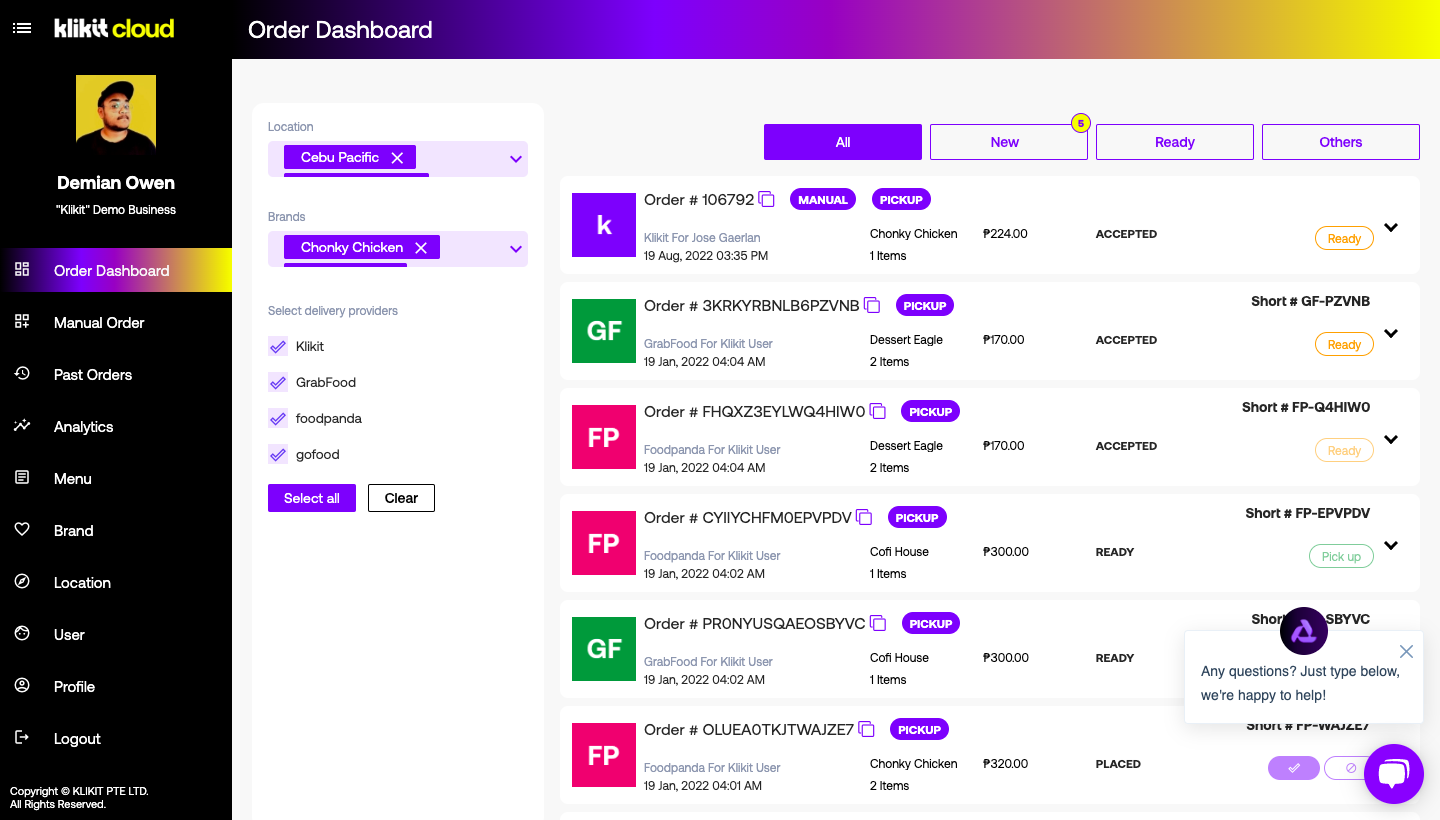Click the Order Dashboard page title
Image resolution: width=1440 pixels, height=820 pixels.
click(340, 30)
